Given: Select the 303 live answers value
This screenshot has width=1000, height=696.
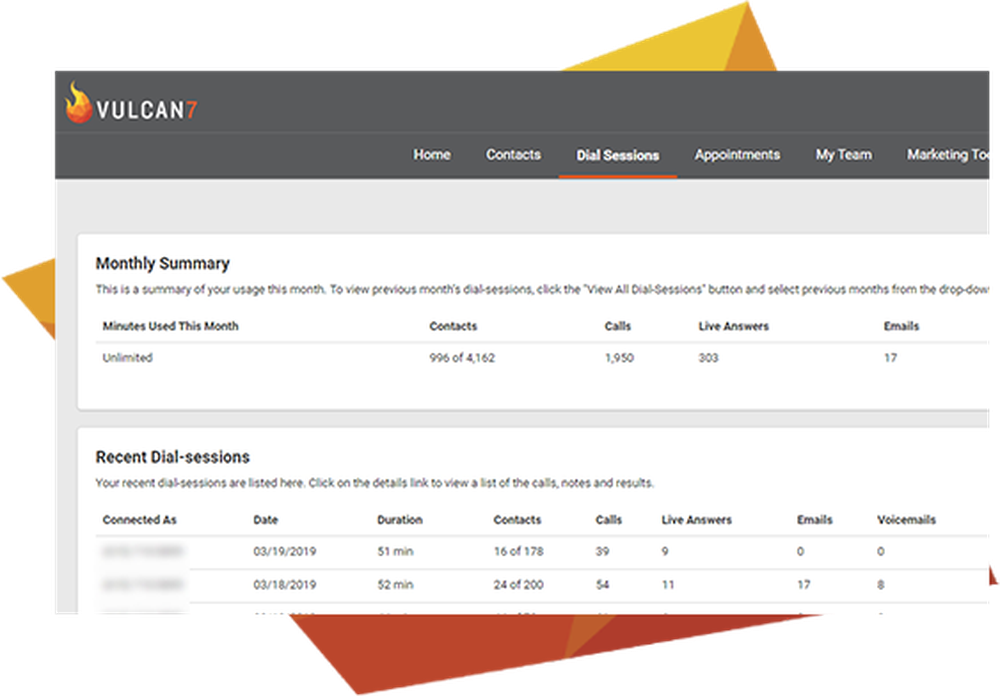Looking at the screenshot, I should pyautogui.click(x=708, y=358).
